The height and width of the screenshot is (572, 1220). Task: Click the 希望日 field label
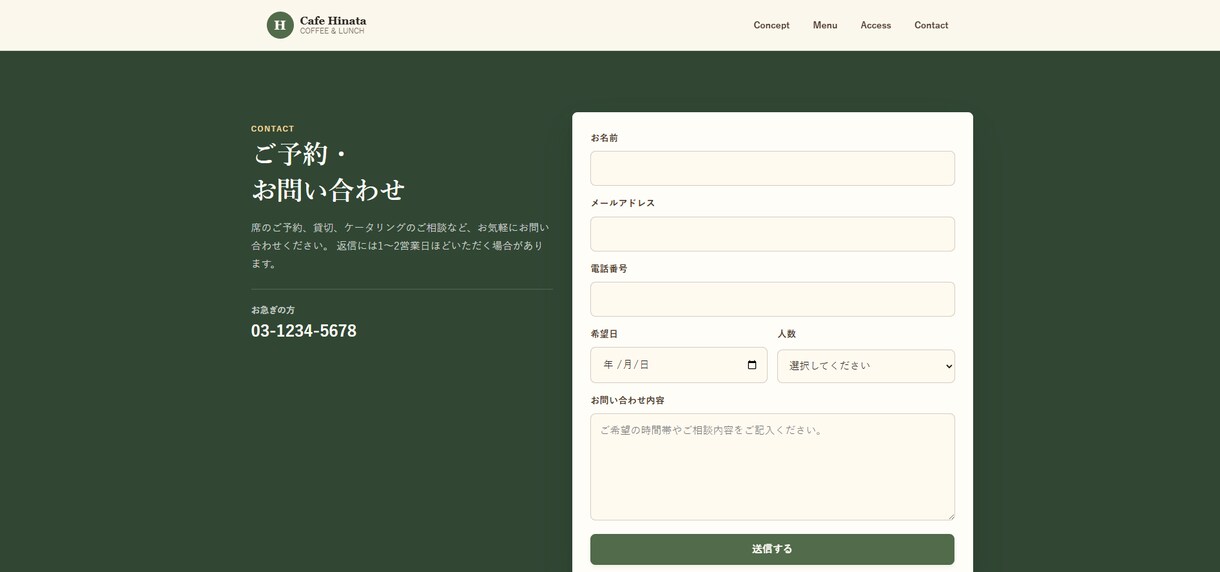point(604,334)
